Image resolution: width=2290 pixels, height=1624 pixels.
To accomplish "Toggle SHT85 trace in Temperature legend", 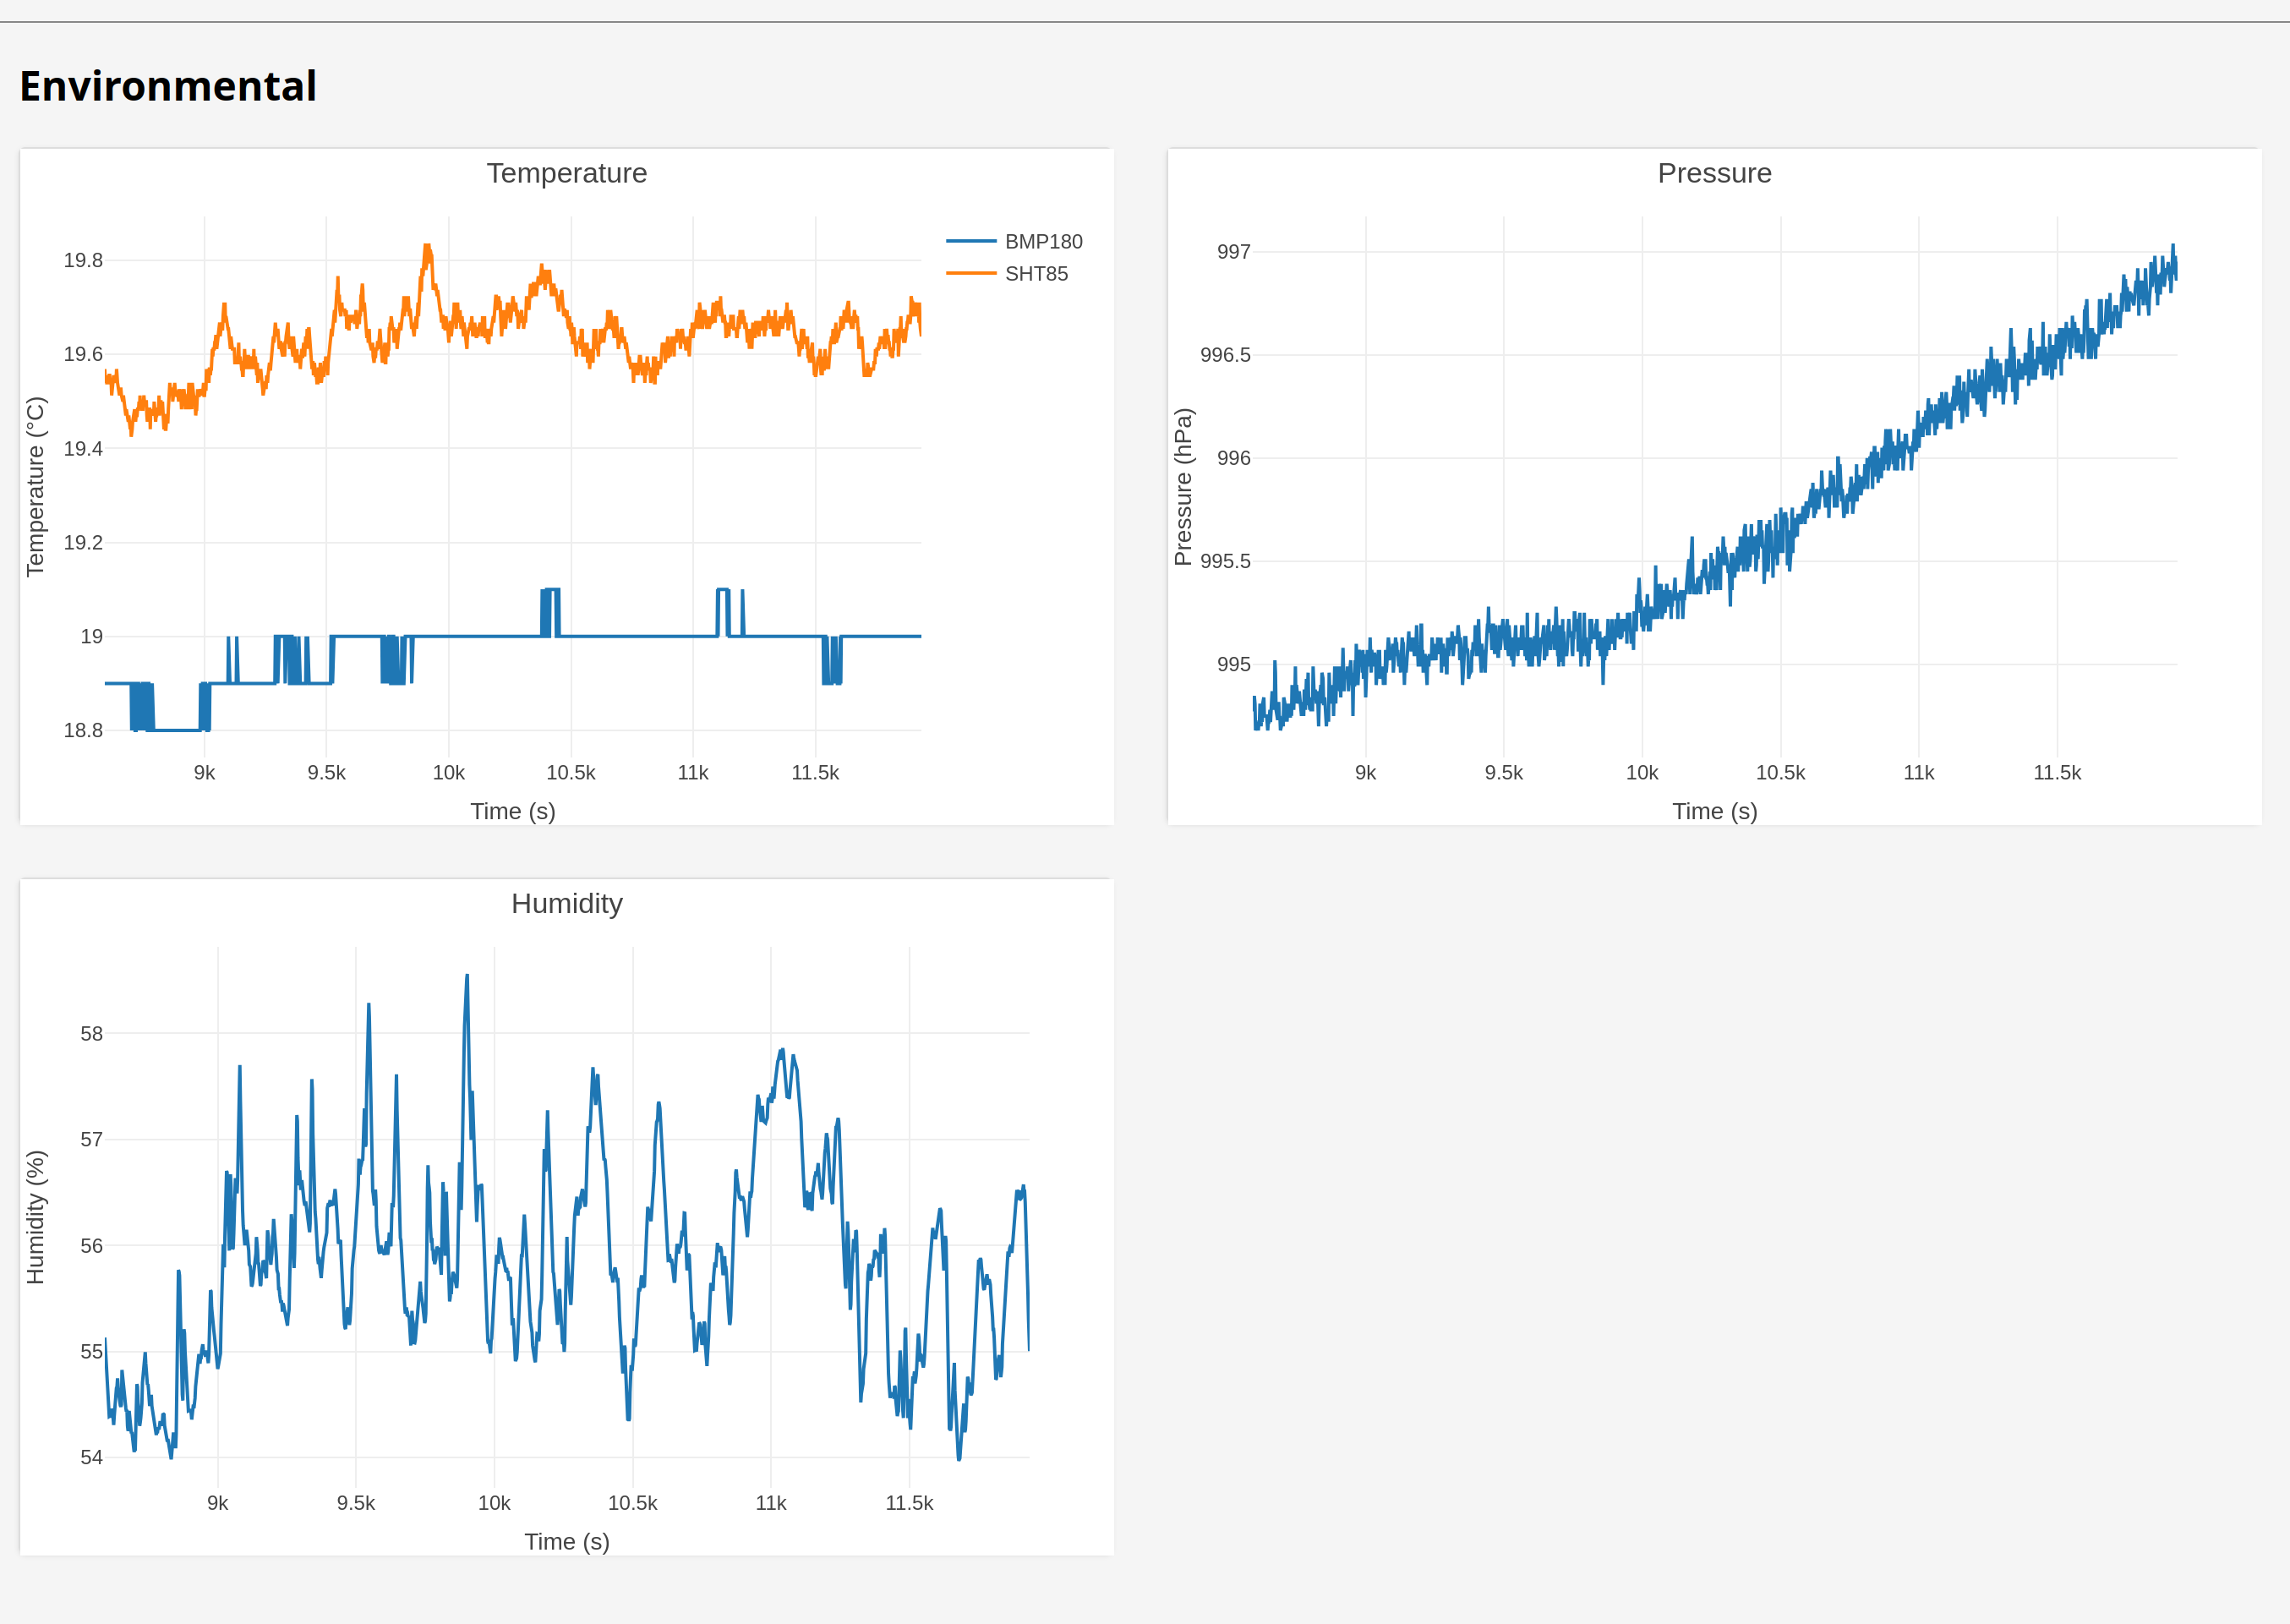I will (1007, 274).
